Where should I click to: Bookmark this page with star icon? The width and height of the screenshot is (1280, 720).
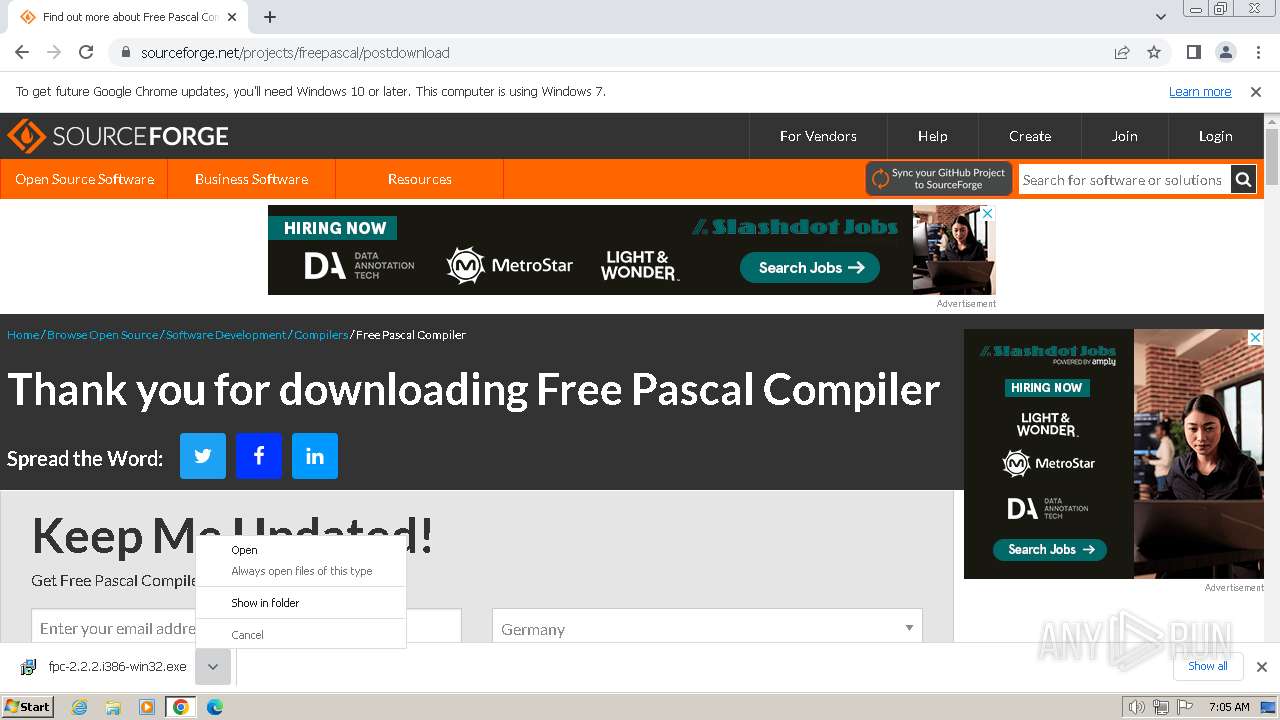[x=1154, y=52]
